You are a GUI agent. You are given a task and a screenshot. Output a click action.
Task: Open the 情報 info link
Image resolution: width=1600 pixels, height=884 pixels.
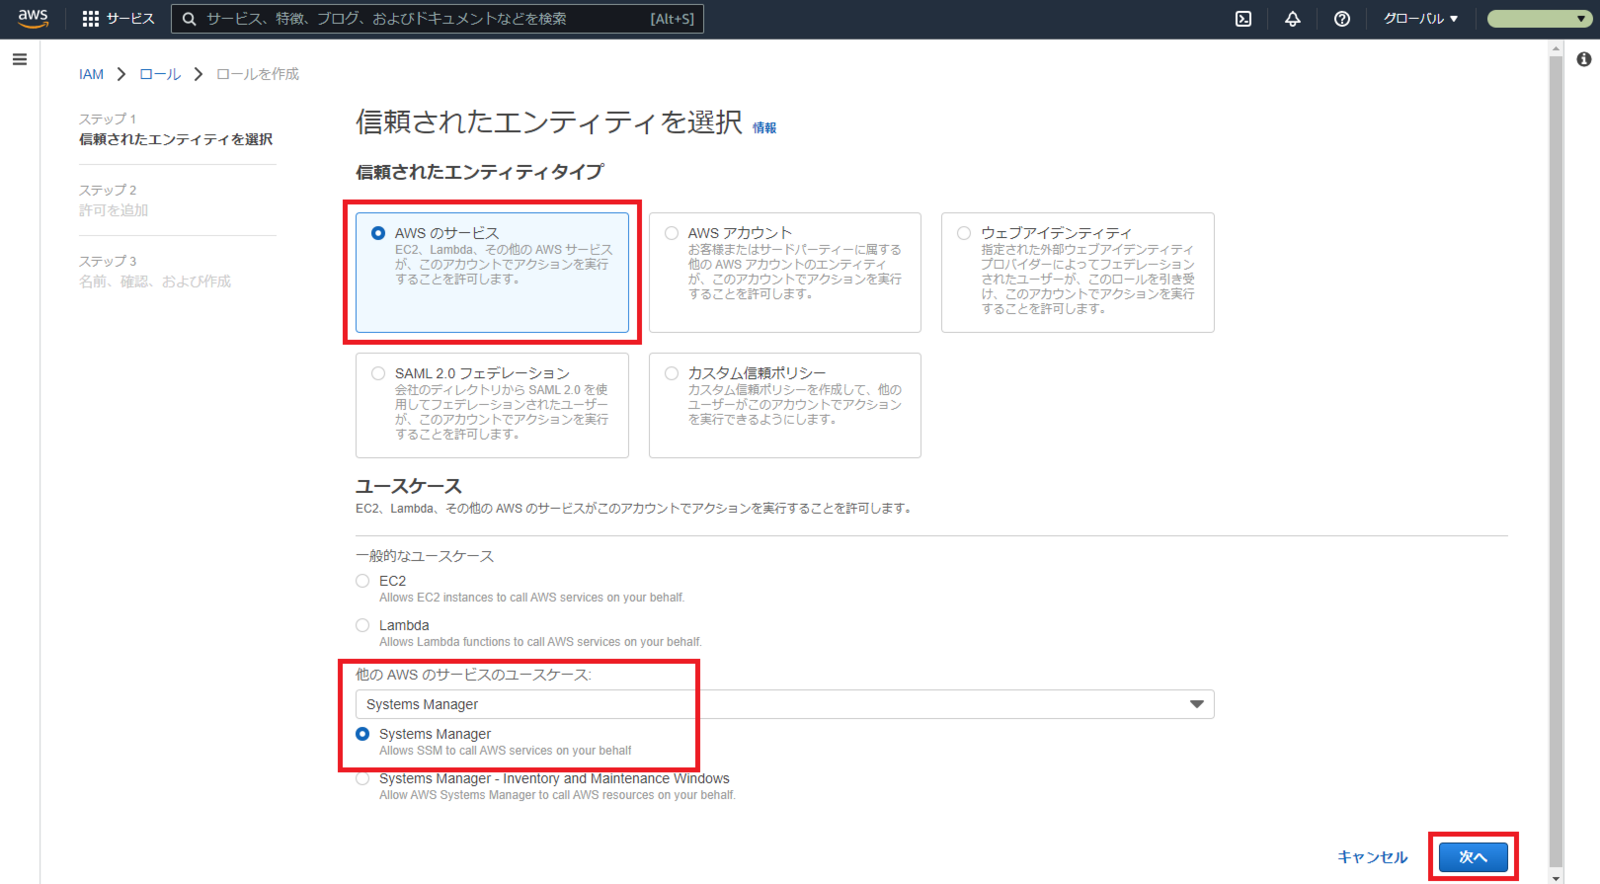point(764,128)
